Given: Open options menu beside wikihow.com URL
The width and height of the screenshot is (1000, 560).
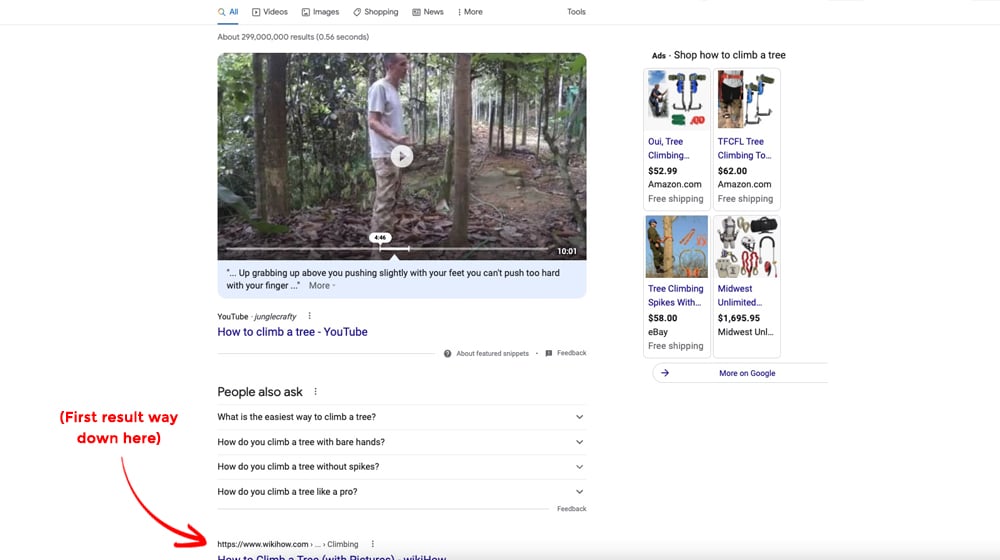Looking at the screenshot, I should 372,544.
